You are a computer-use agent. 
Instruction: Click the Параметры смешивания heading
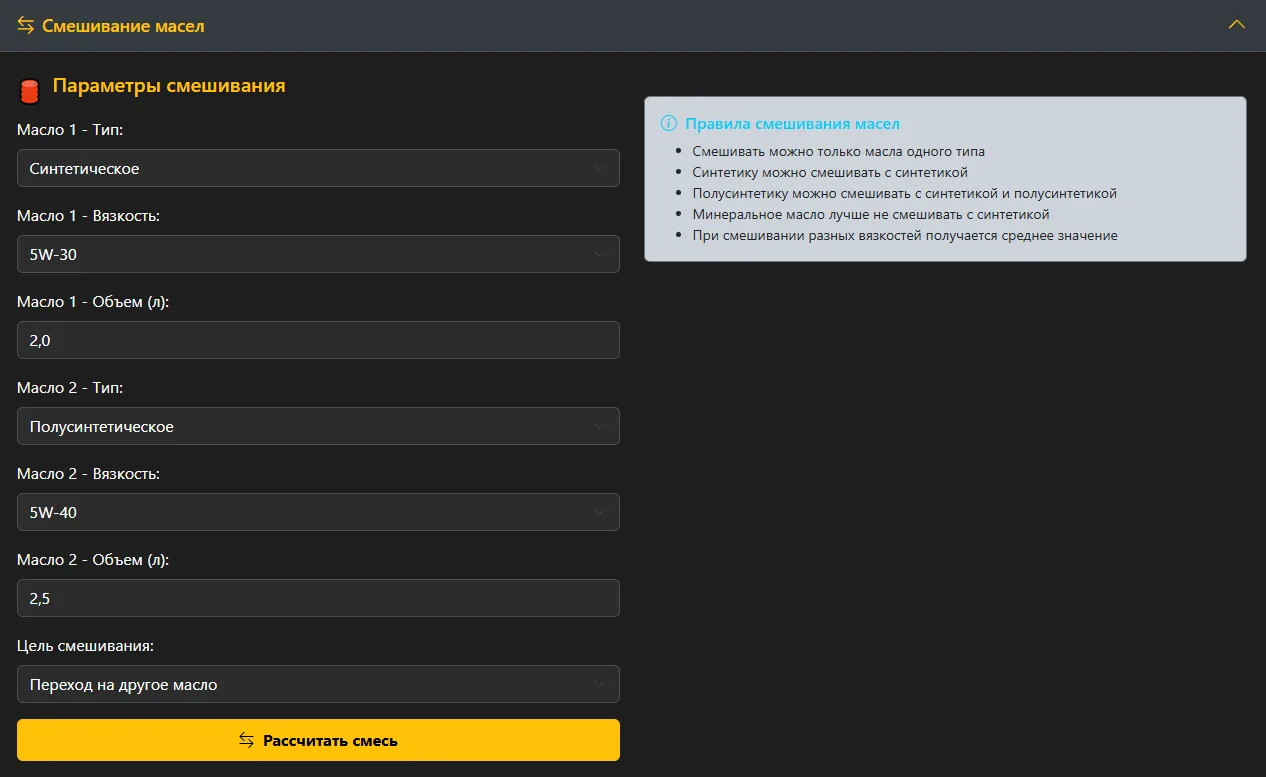169,86
